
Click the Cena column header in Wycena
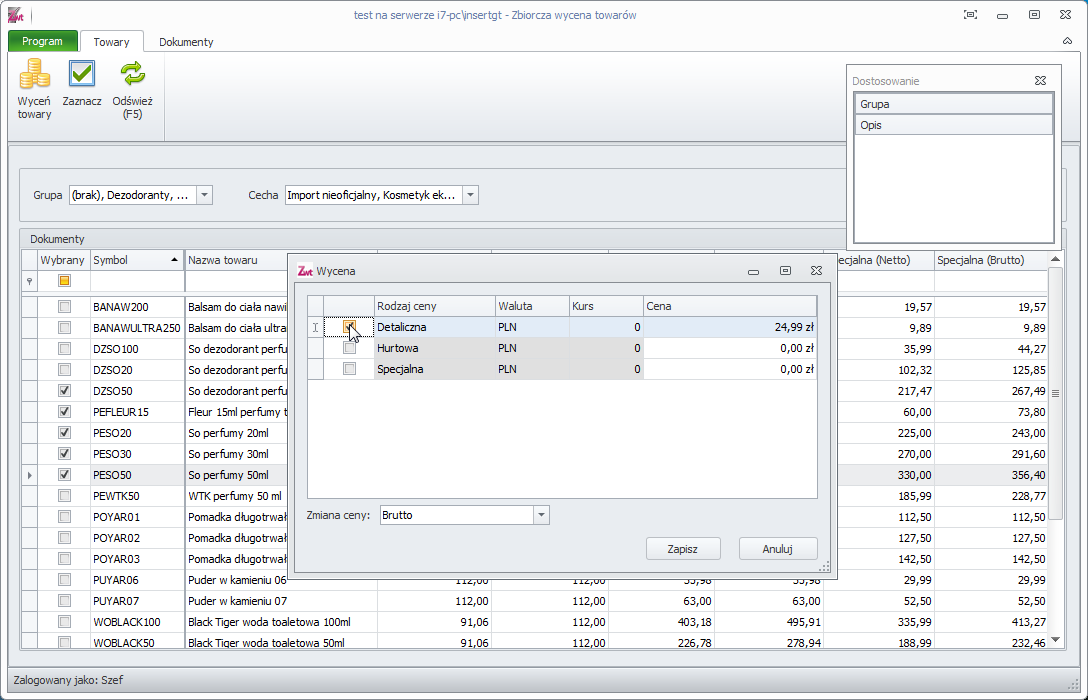(730, 306)
